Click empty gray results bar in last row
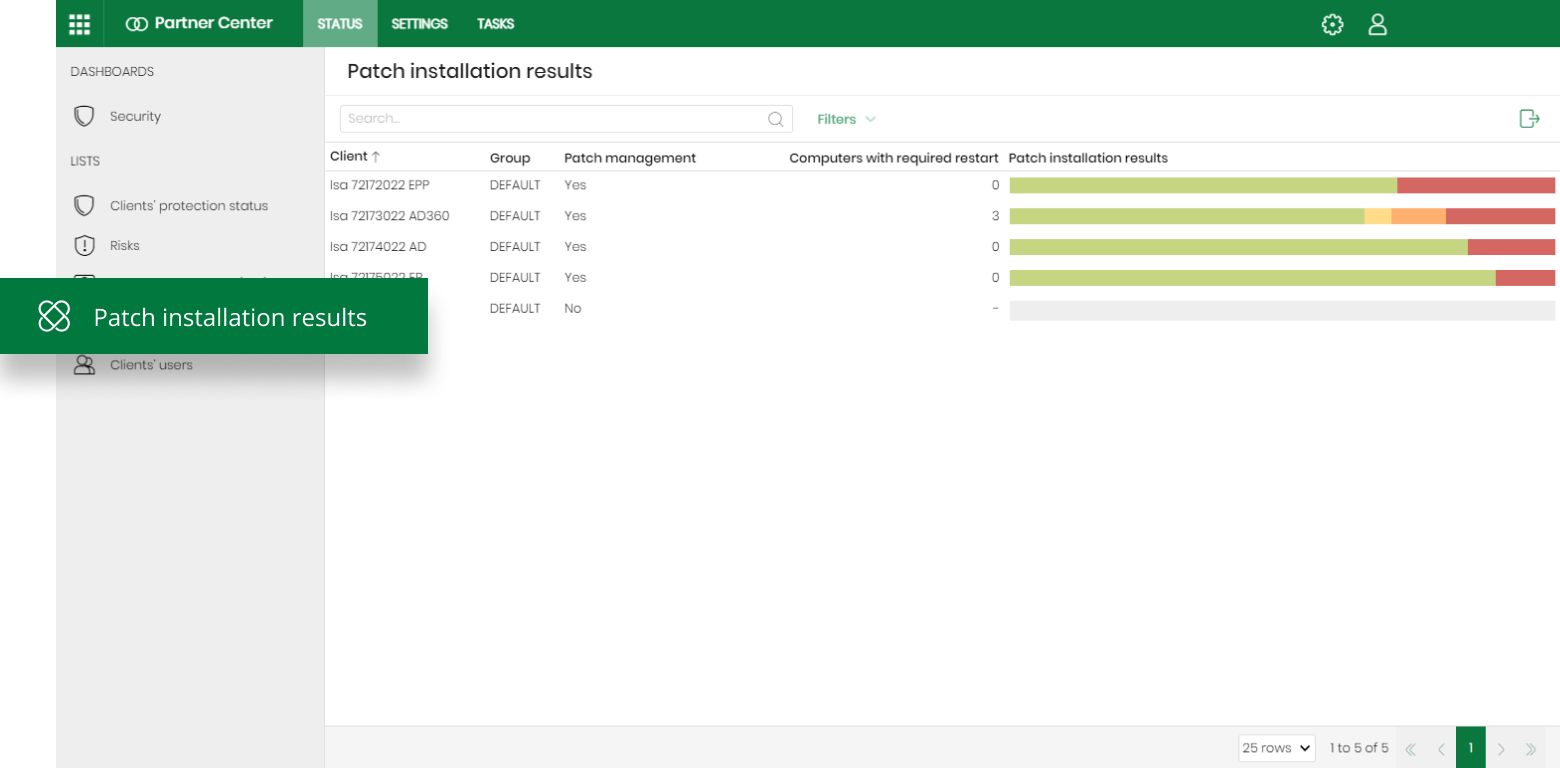 (x=1282, y=310)
